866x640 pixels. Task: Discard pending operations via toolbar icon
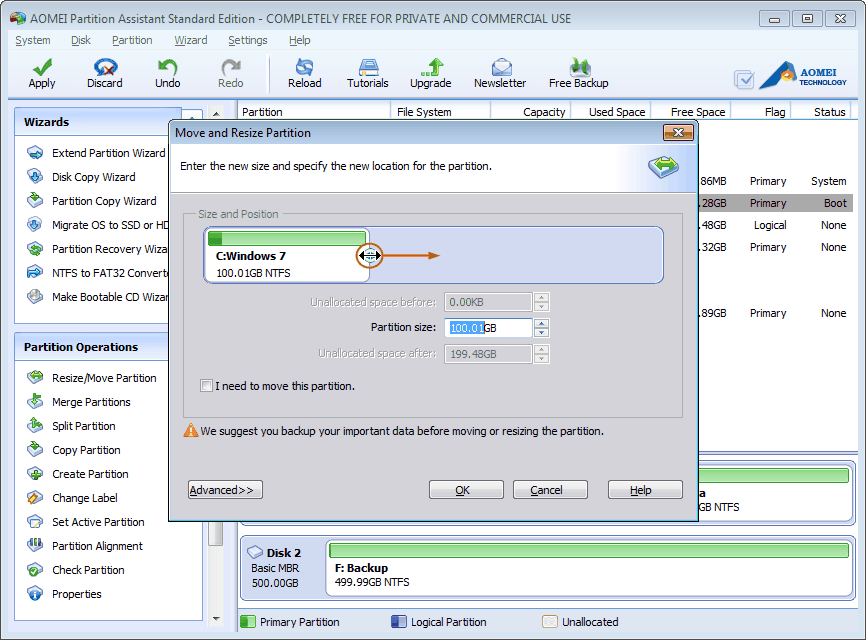click(104, 72)
